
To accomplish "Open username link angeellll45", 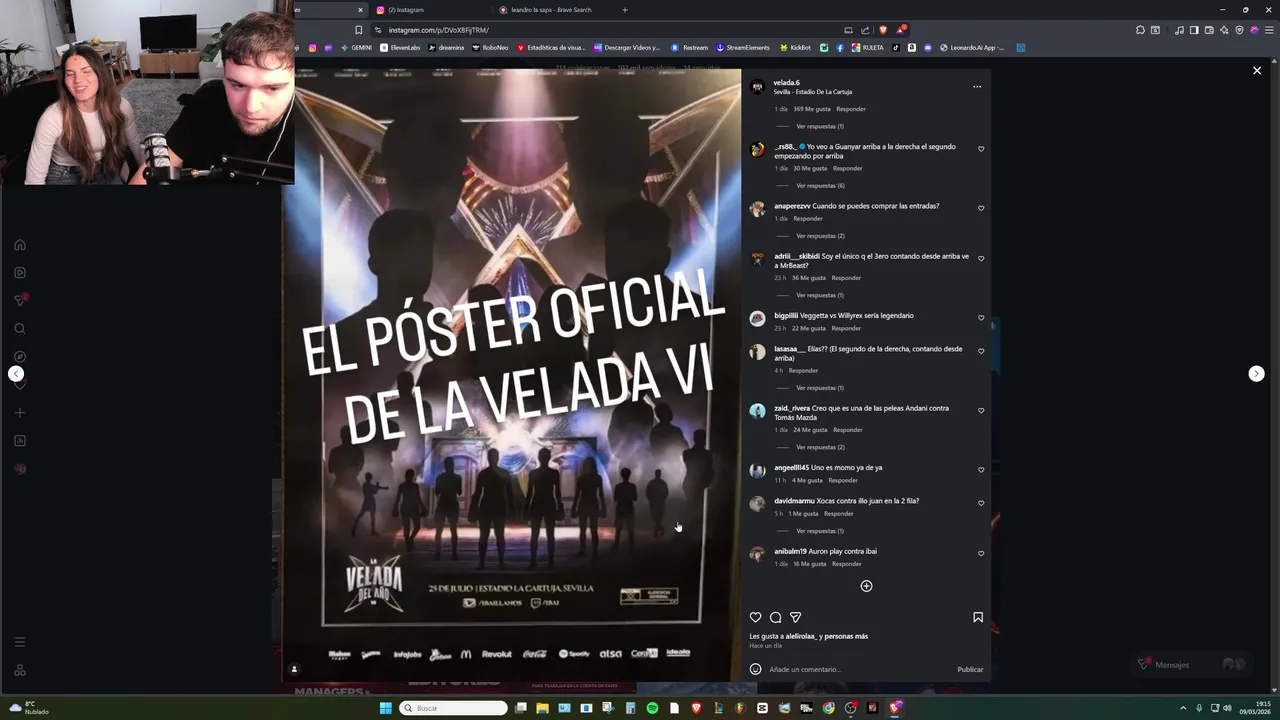I will (791, 467).
